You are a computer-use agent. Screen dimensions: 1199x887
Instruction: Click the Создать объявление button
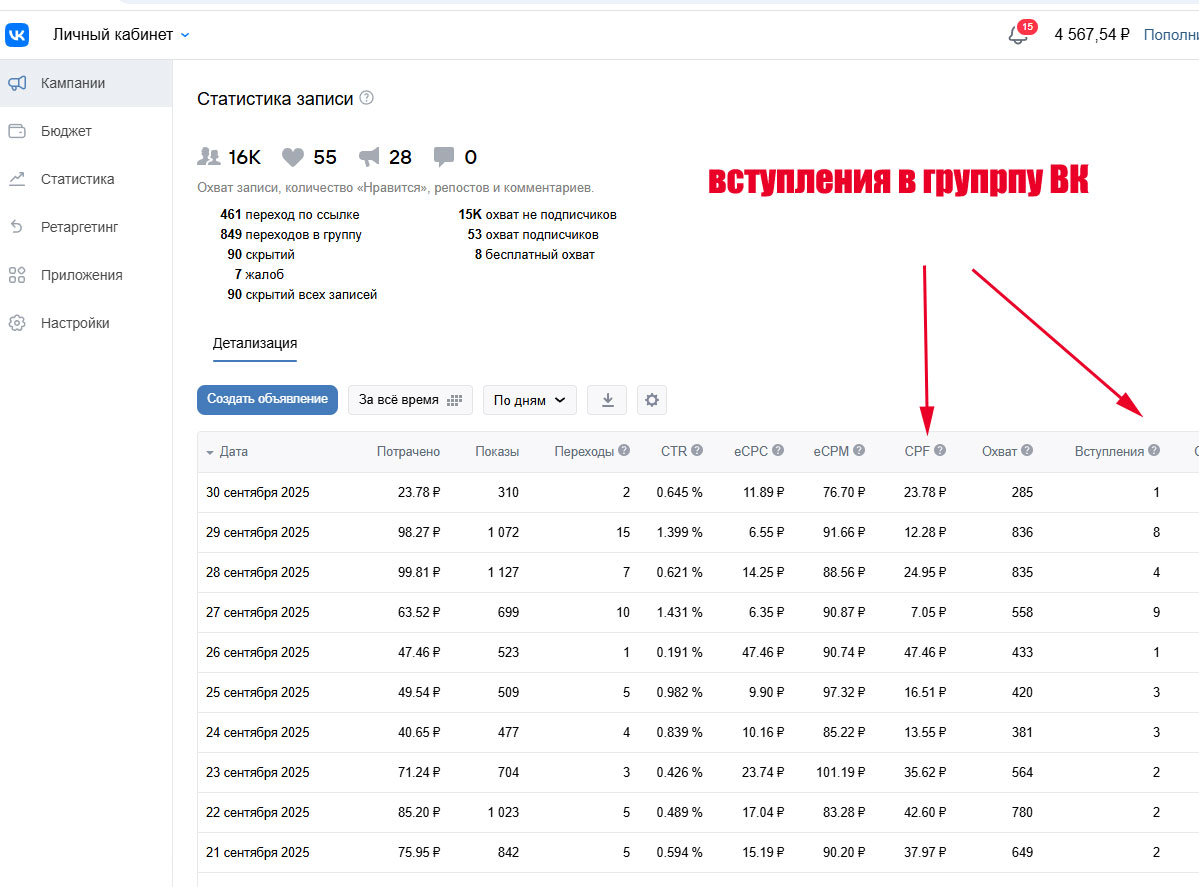tap(267, 399)
